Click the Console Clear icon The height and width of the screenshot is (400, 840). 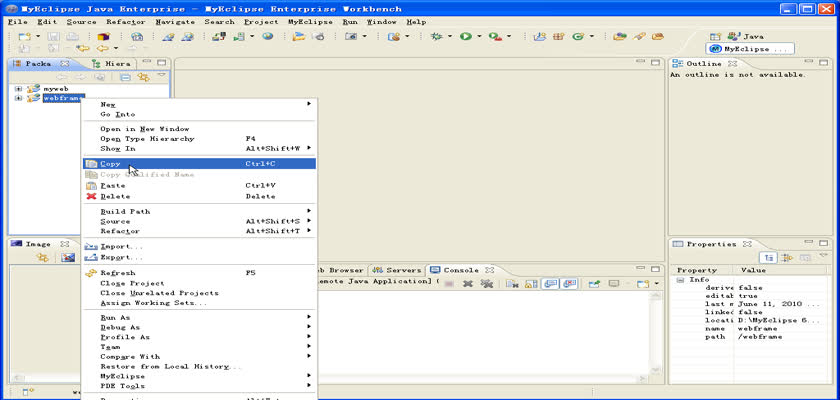(512, 284)
